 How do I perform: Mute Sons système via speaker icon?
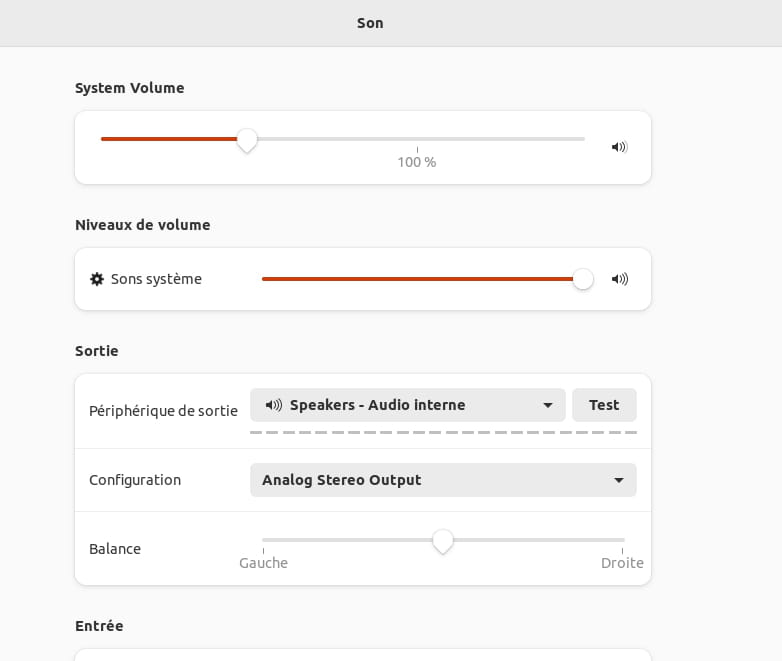[x=619, y=279]
